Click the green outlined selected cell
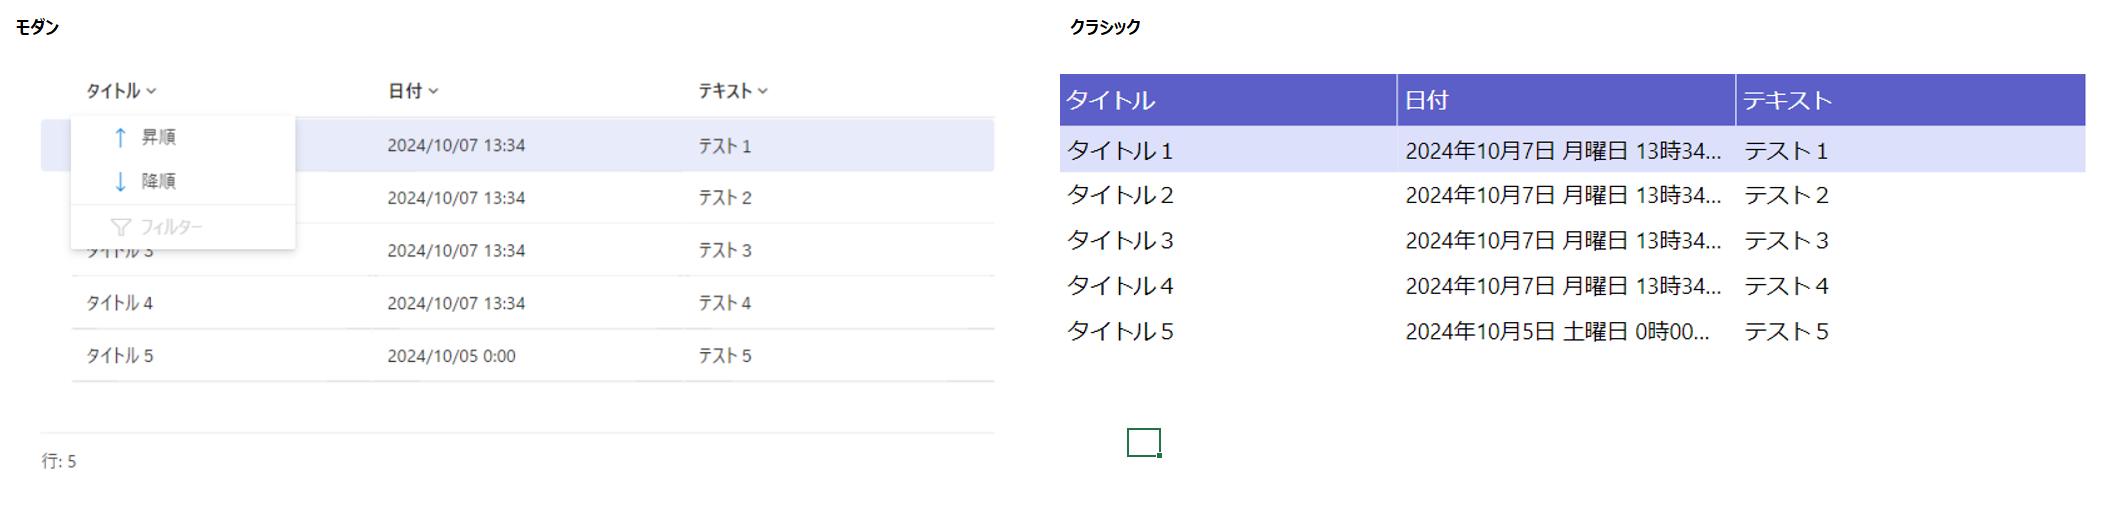This screenshot has height=505, width=2115. pyautogui.click(x=1144, y=442)
